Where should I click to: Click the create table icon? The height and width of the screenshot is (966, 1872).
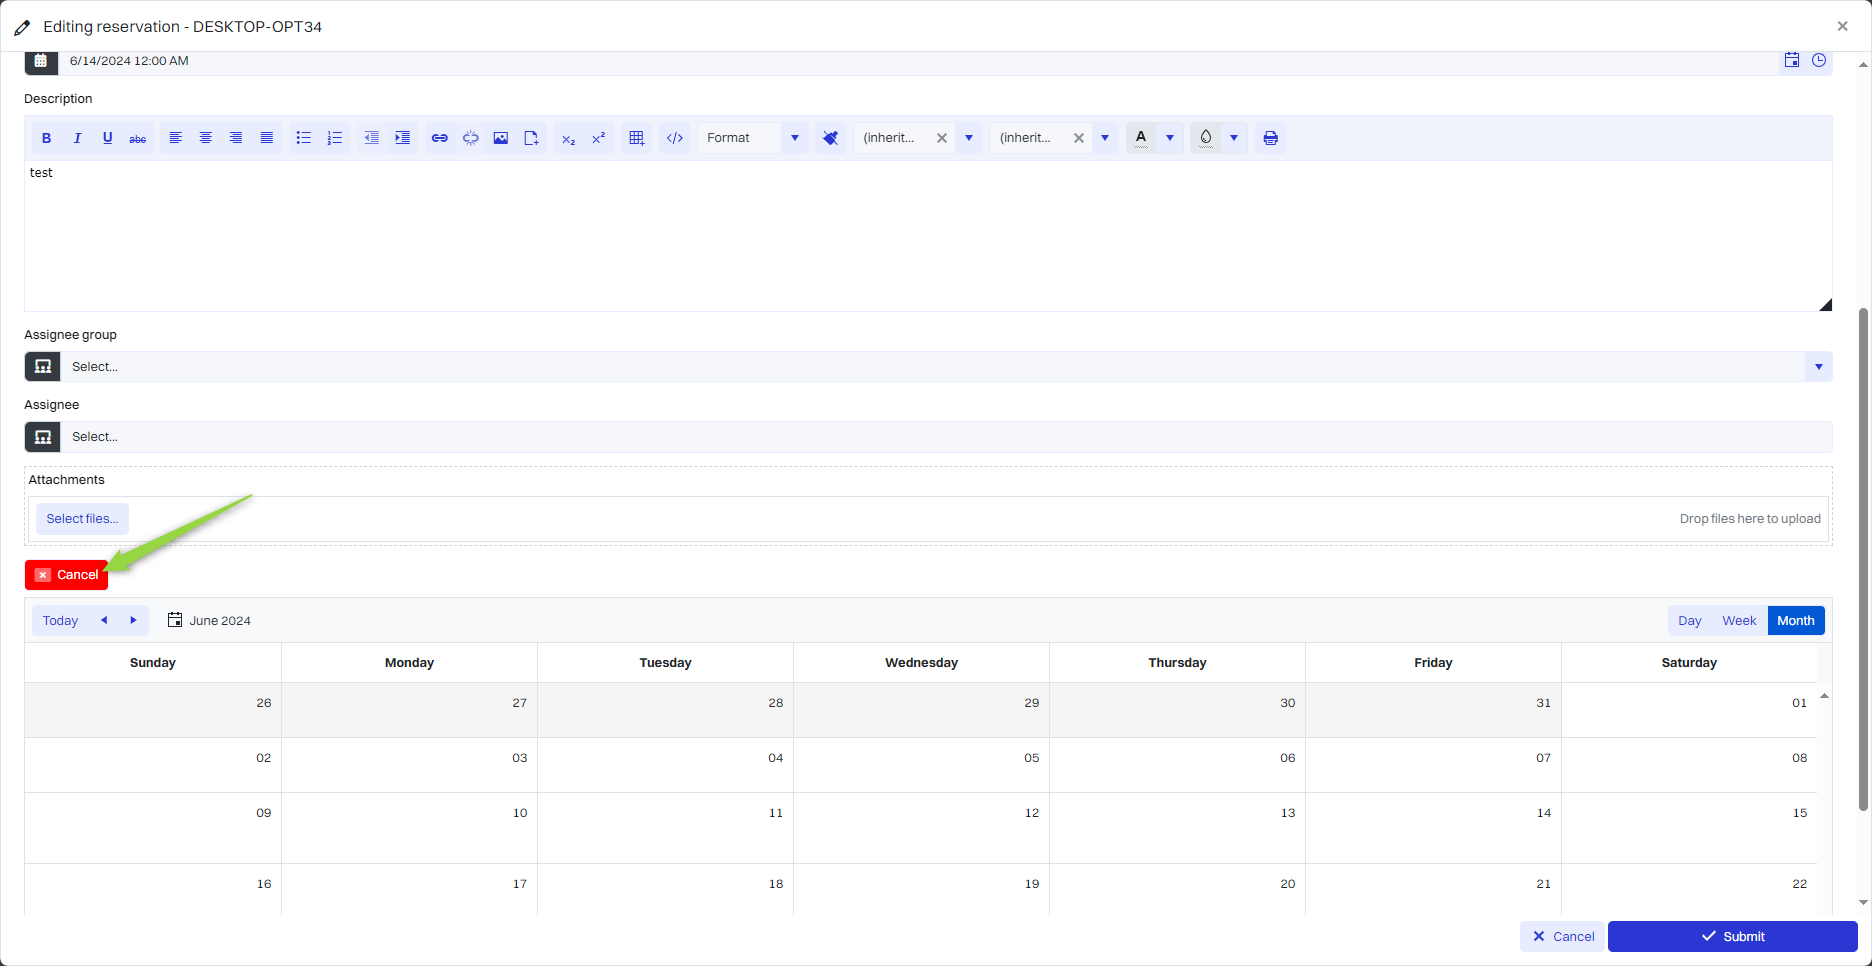tap(636, 138)
